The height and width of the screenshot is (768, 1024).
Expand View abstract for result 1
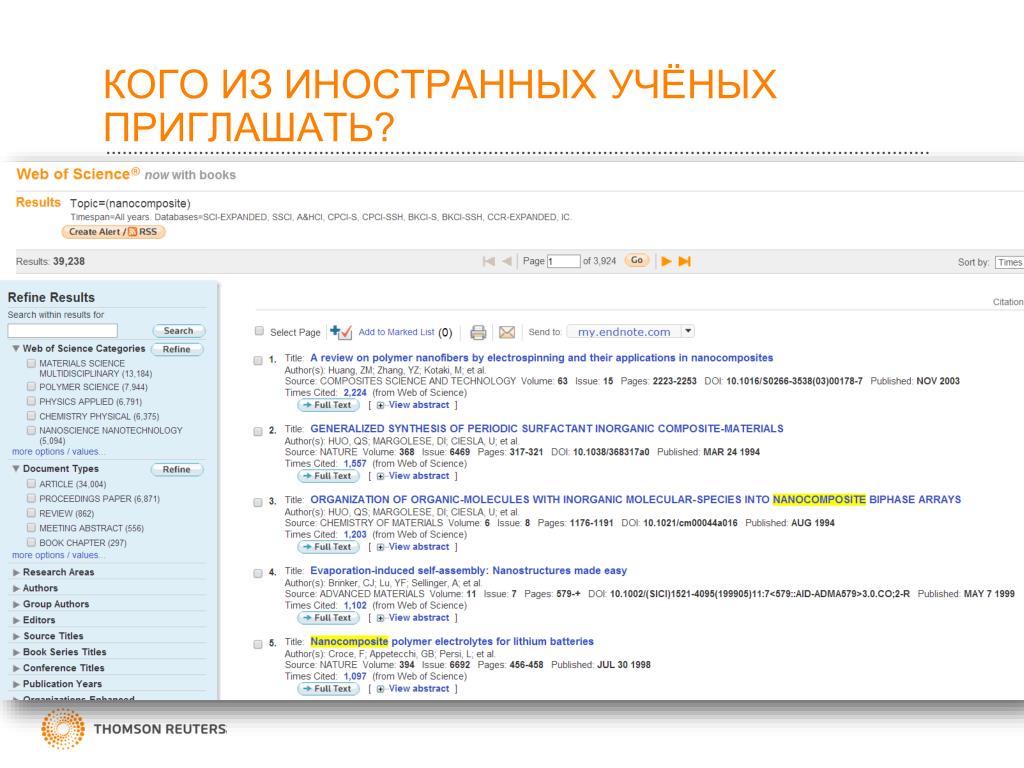(413, 405)
